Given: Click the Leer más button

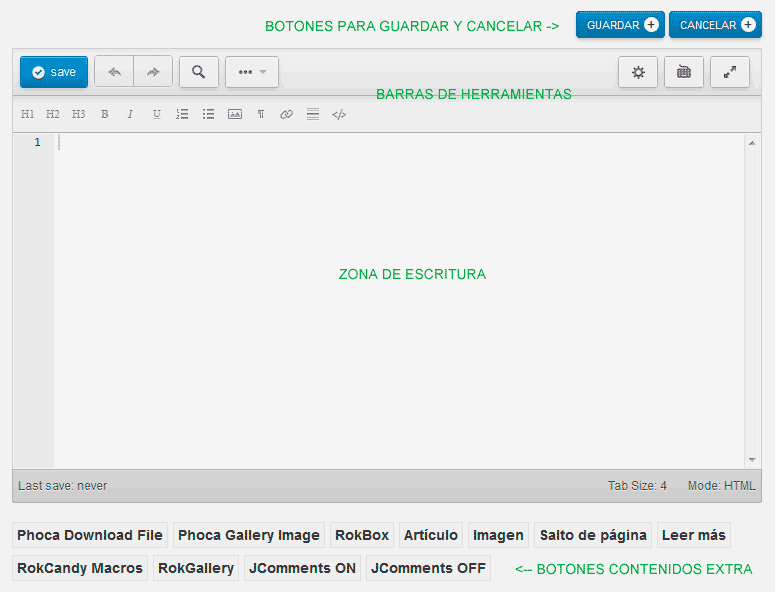Looking at the screenshot, I should click(693, 535).
